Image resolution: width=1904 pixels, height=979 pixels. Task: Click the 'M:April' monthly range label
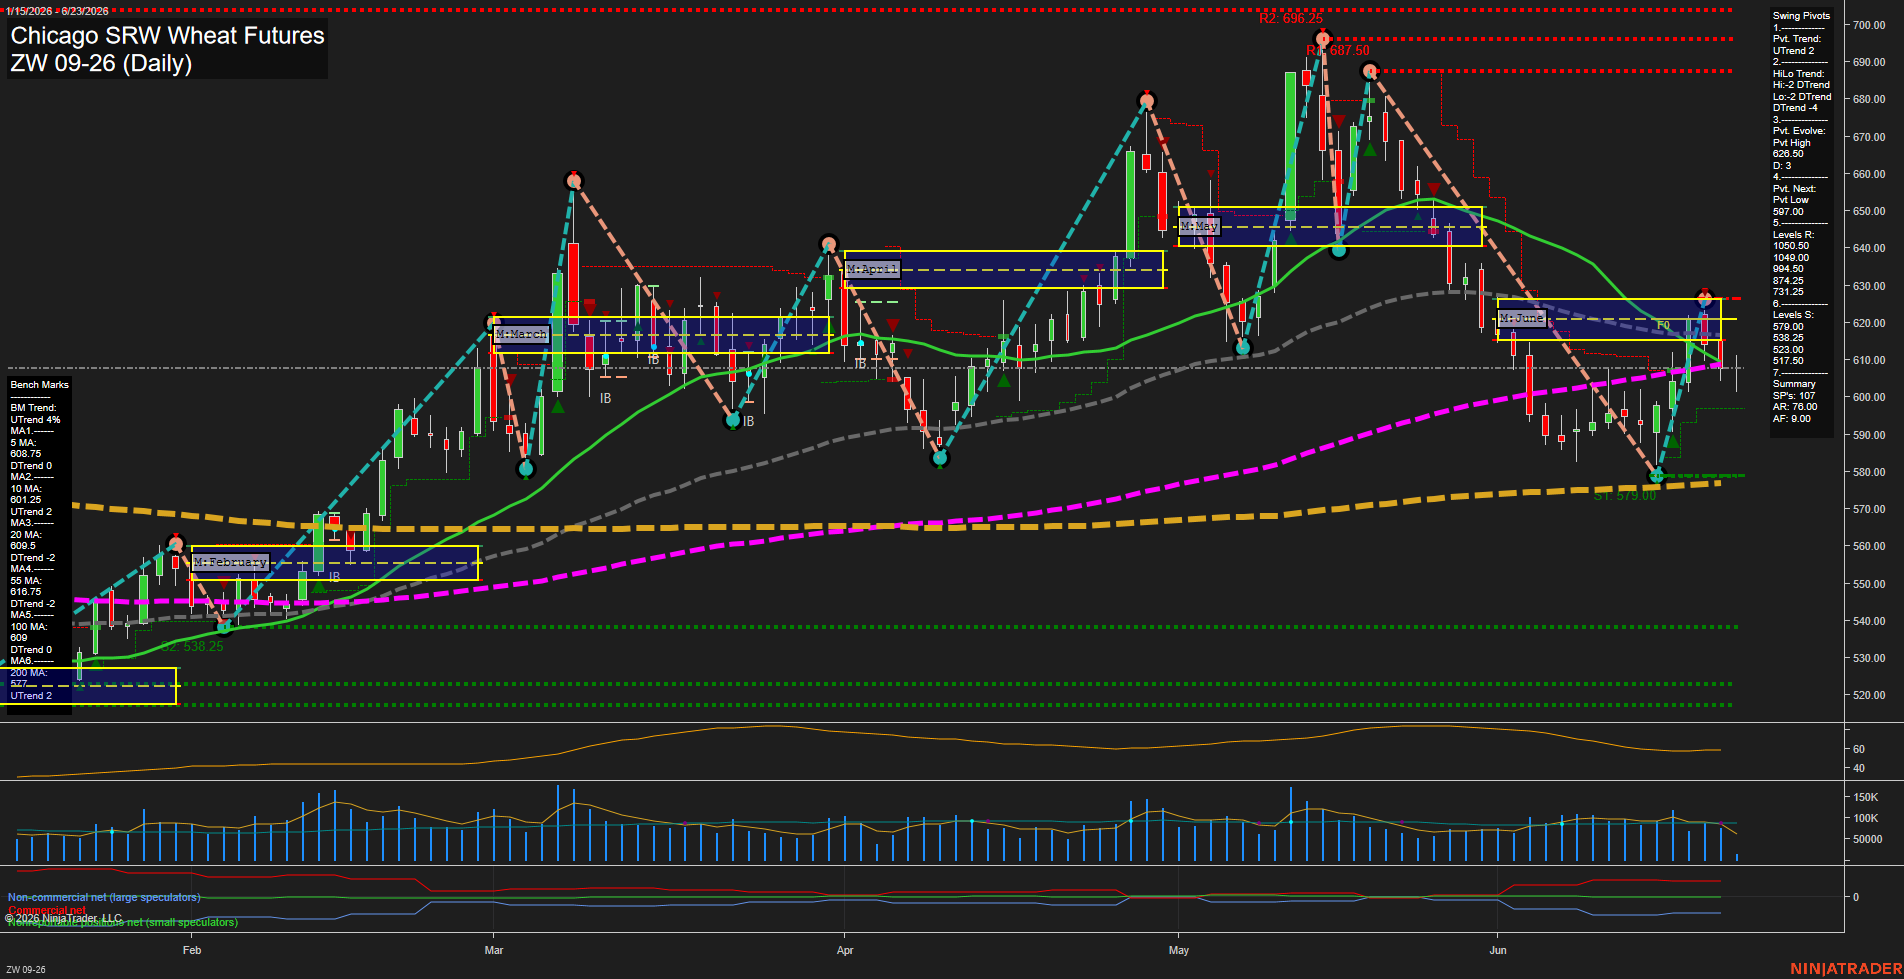coord(873,269)
